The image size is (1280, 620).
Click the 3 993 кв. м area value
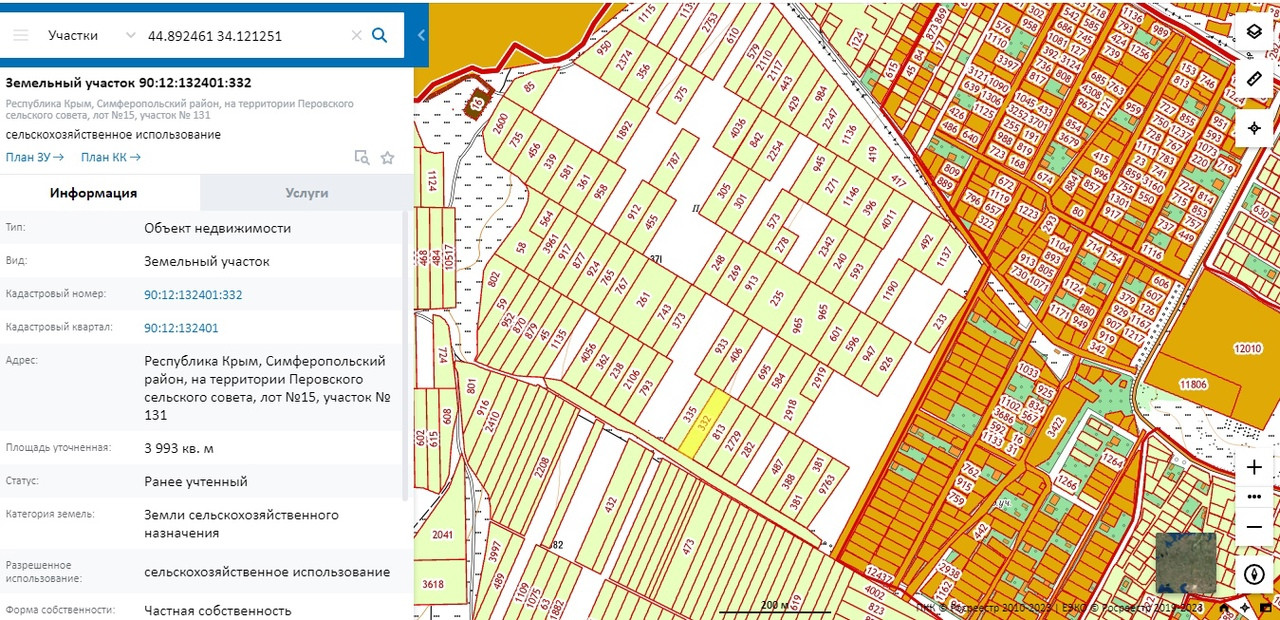[178, 448]
